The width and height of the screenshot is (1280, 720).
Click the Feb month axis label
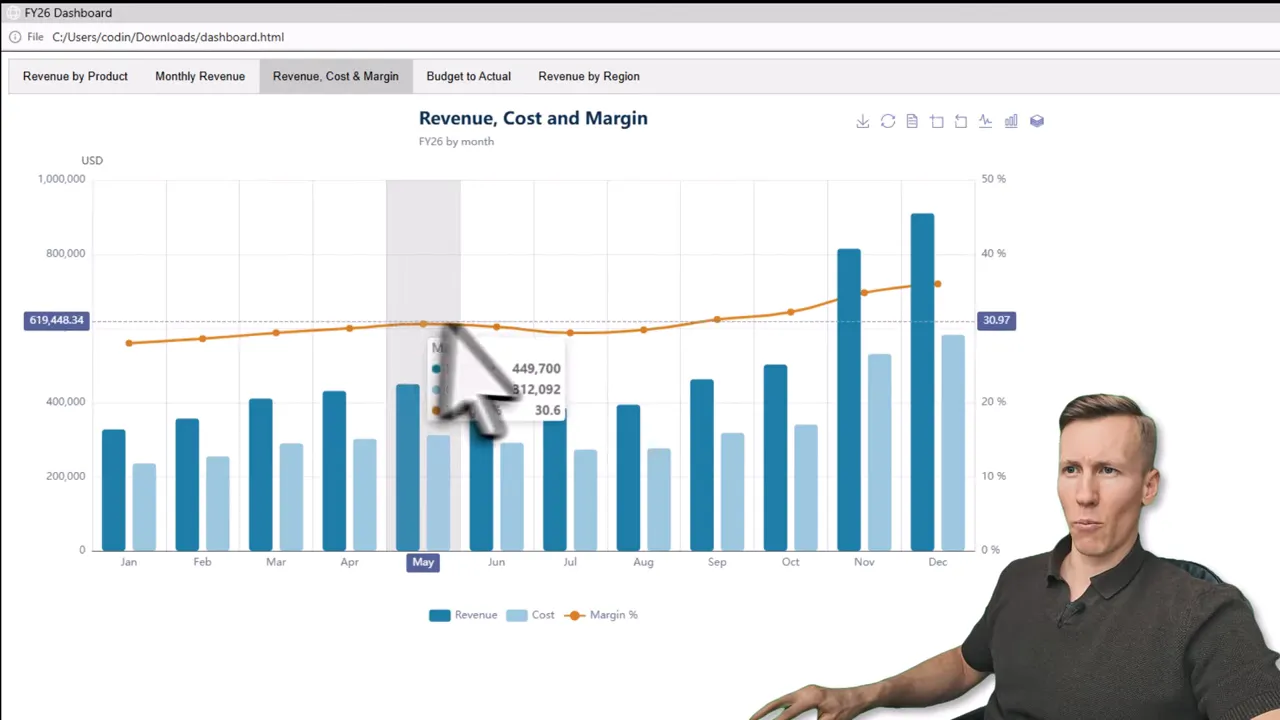pyautogui.click(x=202, y=562)
